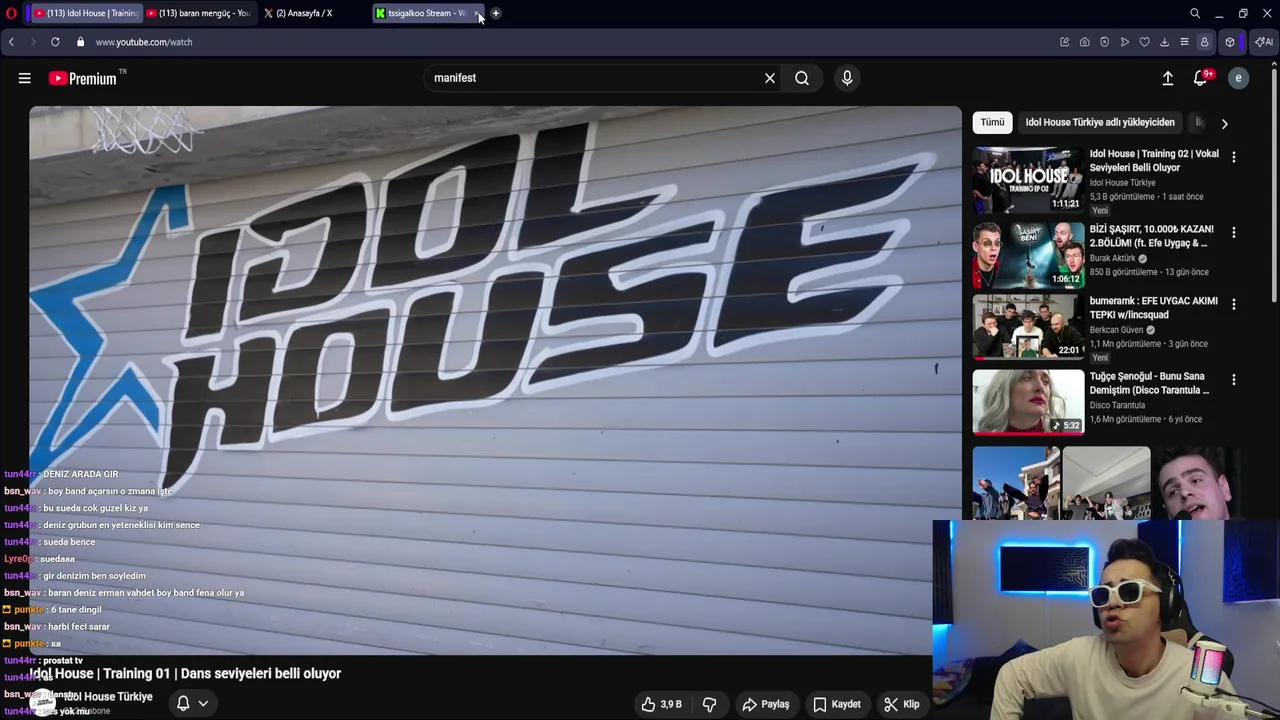Open options menu for Idol House Training 02

(1233, 157)
